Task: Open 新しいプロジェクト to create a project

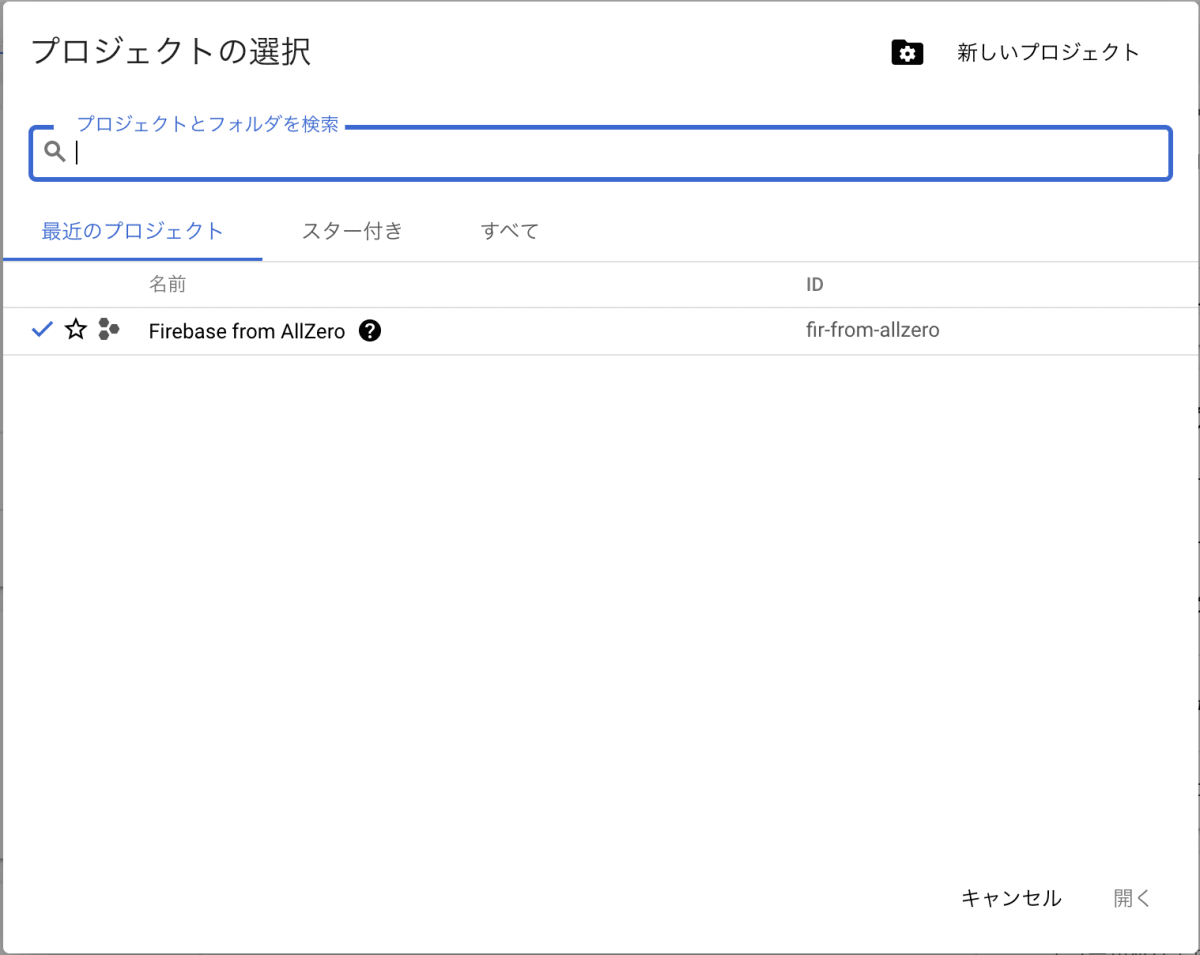Action: (1048, 53)
